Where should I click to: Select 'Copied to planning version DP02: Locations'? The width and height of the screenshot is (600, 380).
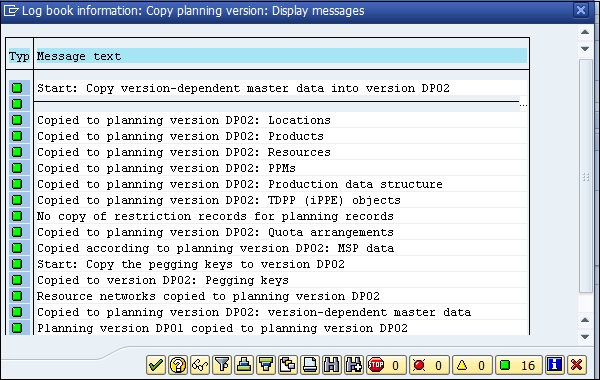pyautogui.click(x=184, y=120)
